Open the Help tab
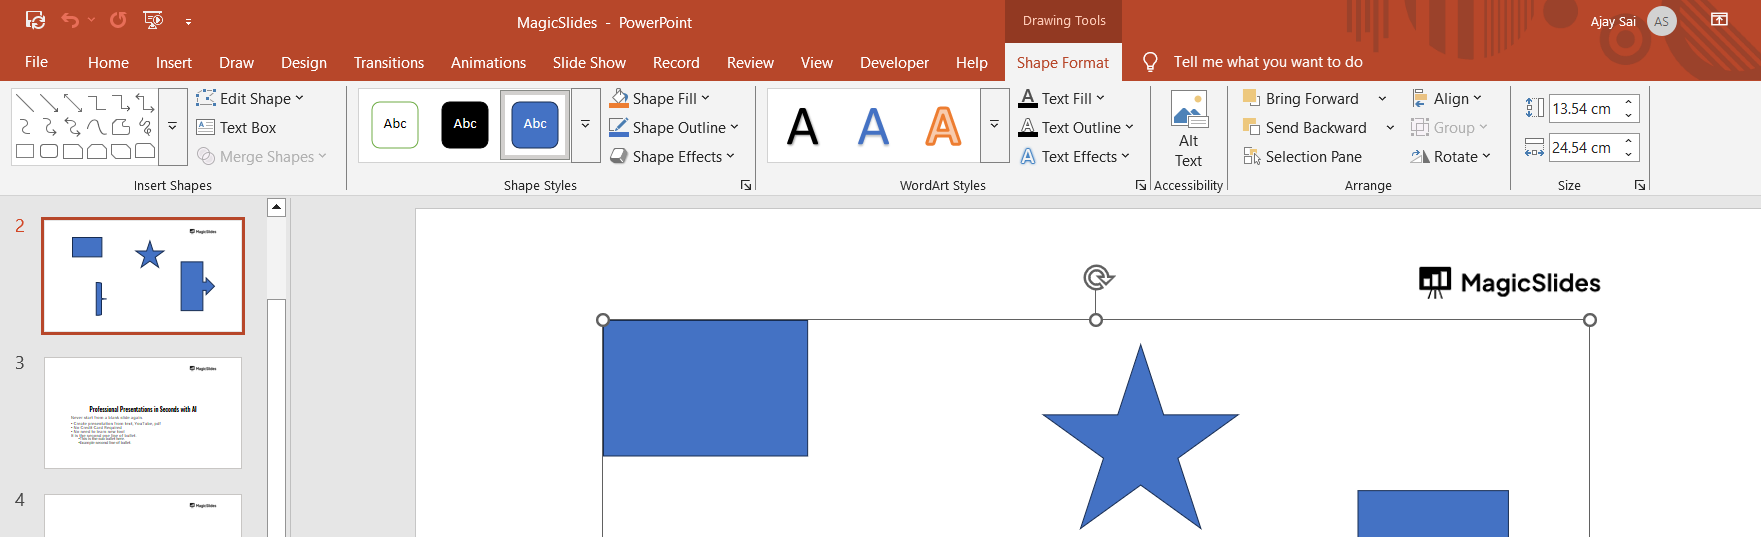The image size is (1761, 537). [971, 62]
